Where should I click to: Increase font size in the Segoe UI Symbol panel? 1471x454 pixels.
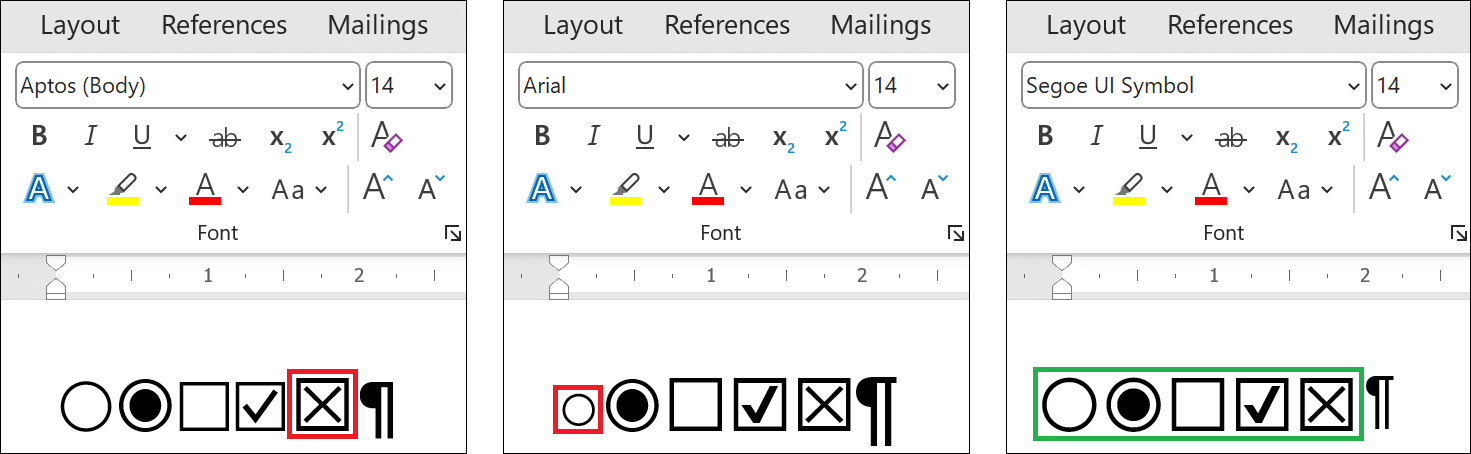point(1384,187)
